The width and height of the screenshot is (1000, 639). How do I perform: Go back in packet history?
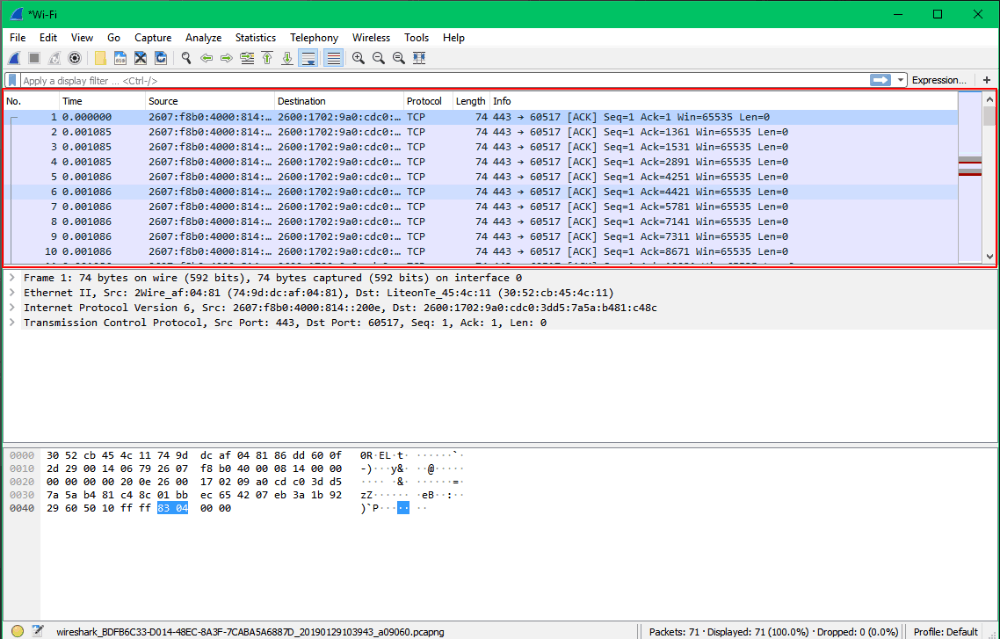pyautogui.click(x=206, y=58)
